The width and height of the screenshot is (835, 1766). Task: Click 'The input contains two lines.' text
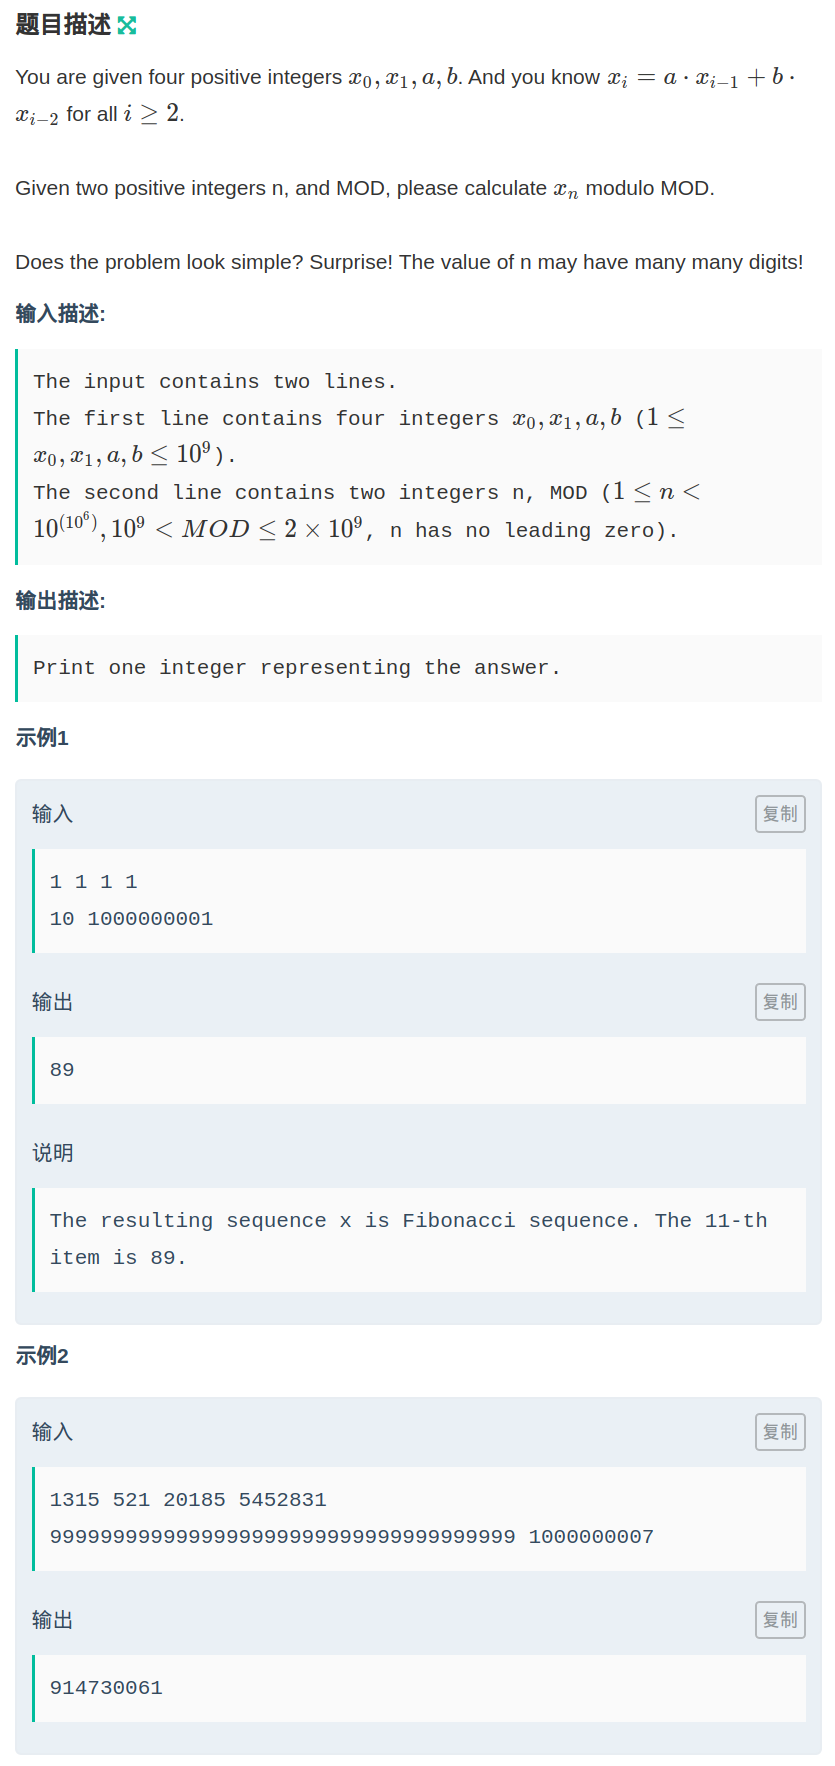coord(215,382)
